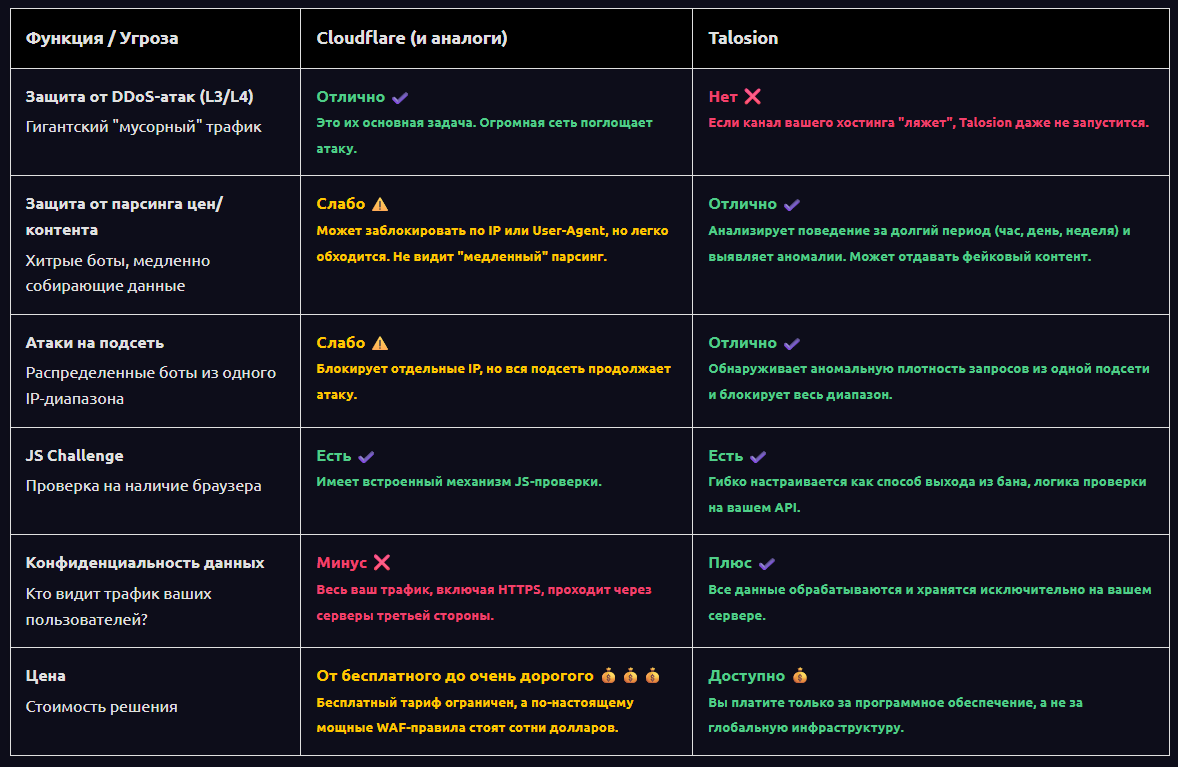Click the text "Бесплатный тариф ограничен"

point(415,702)
